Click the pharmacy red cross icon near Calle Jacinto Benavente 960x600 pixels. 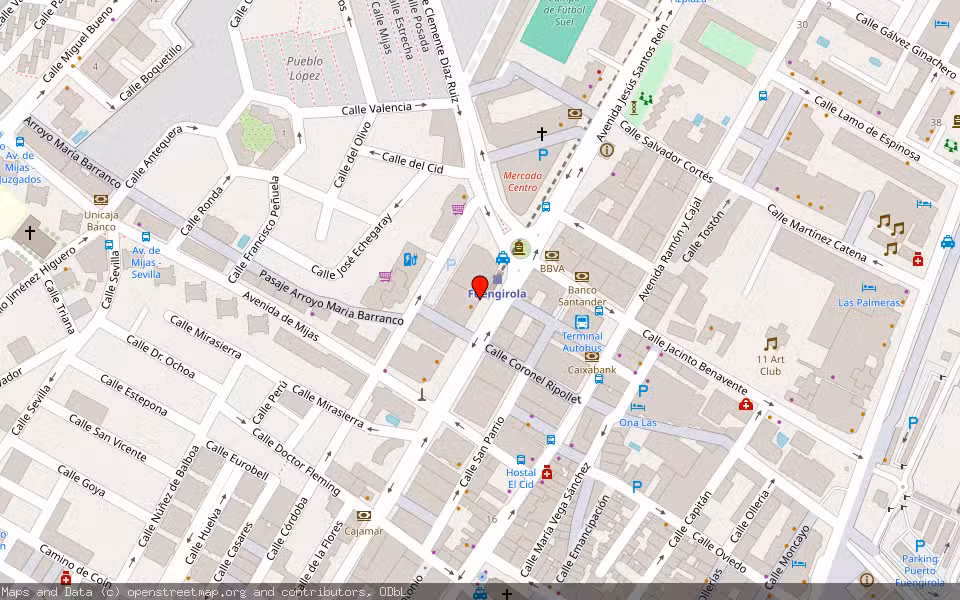pos(746,404)
